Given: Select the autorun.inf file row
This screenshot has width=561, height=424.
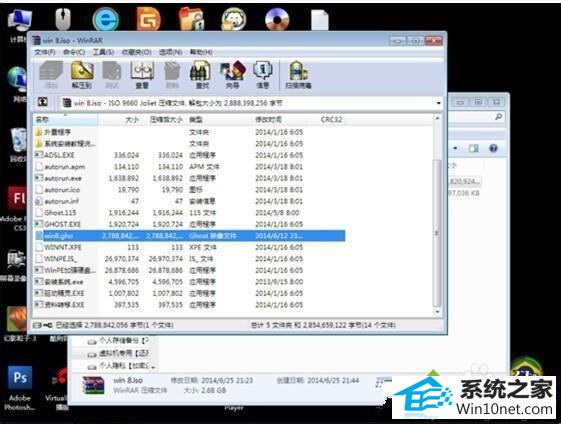Looking at the screenshot, I should 190,201.
